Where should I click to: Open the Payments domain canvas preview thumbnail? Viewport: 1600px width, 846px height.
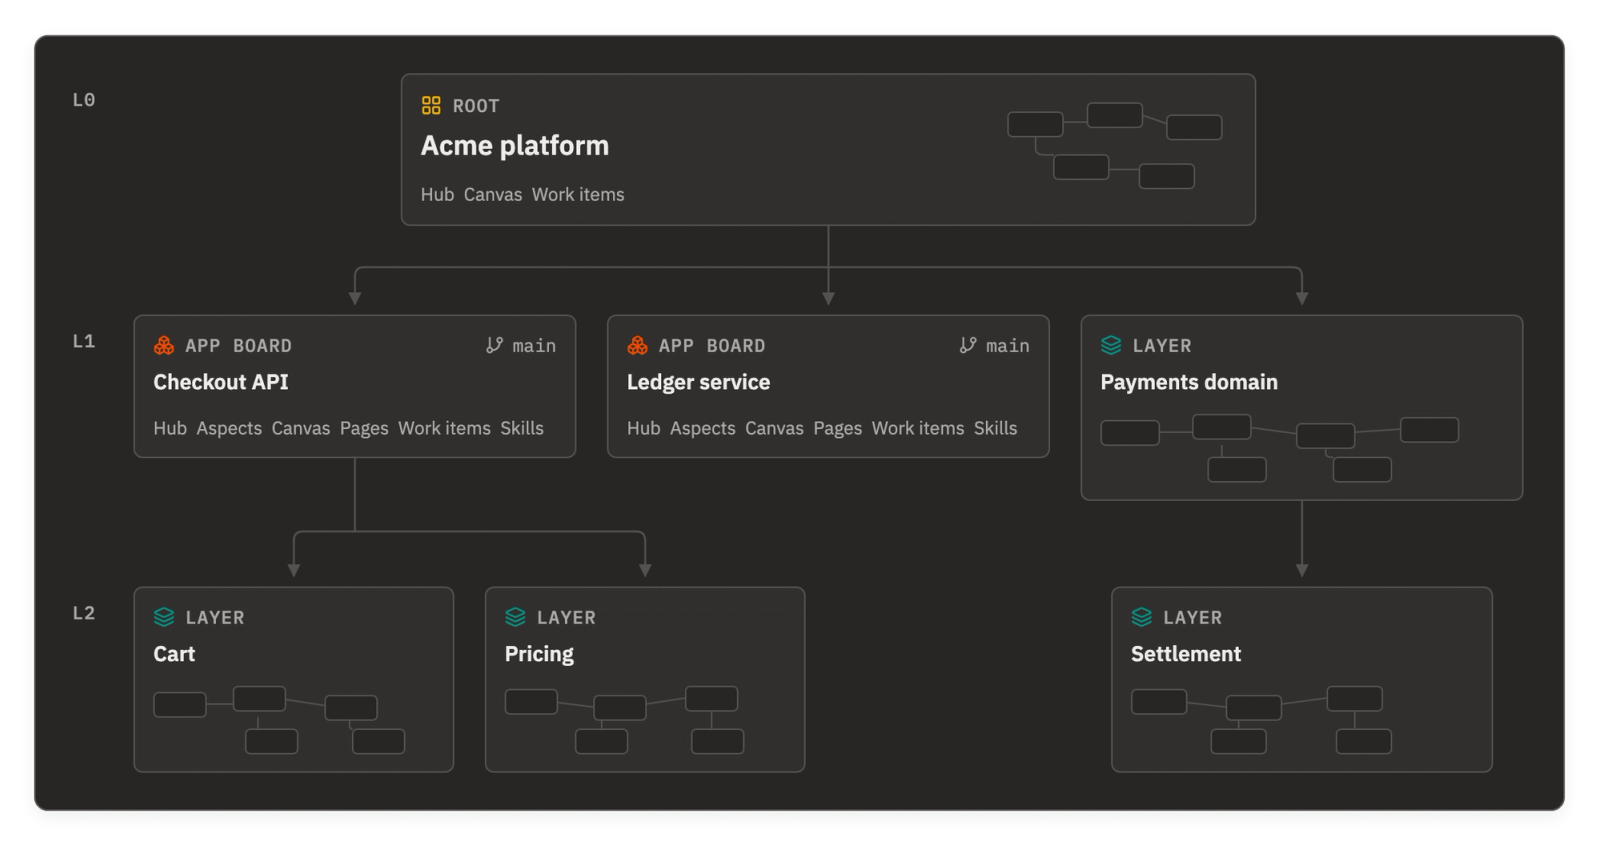[x=1280, y=448]
